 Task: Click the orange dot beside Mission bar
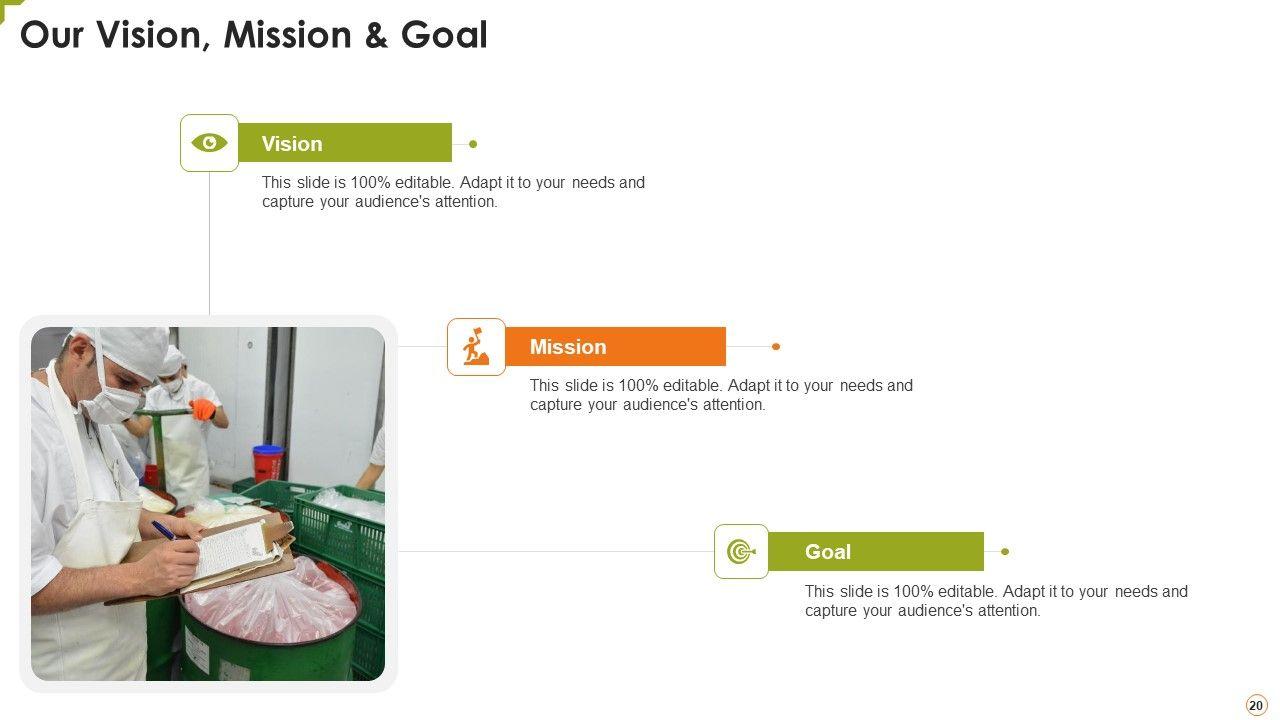click(776, 347)
